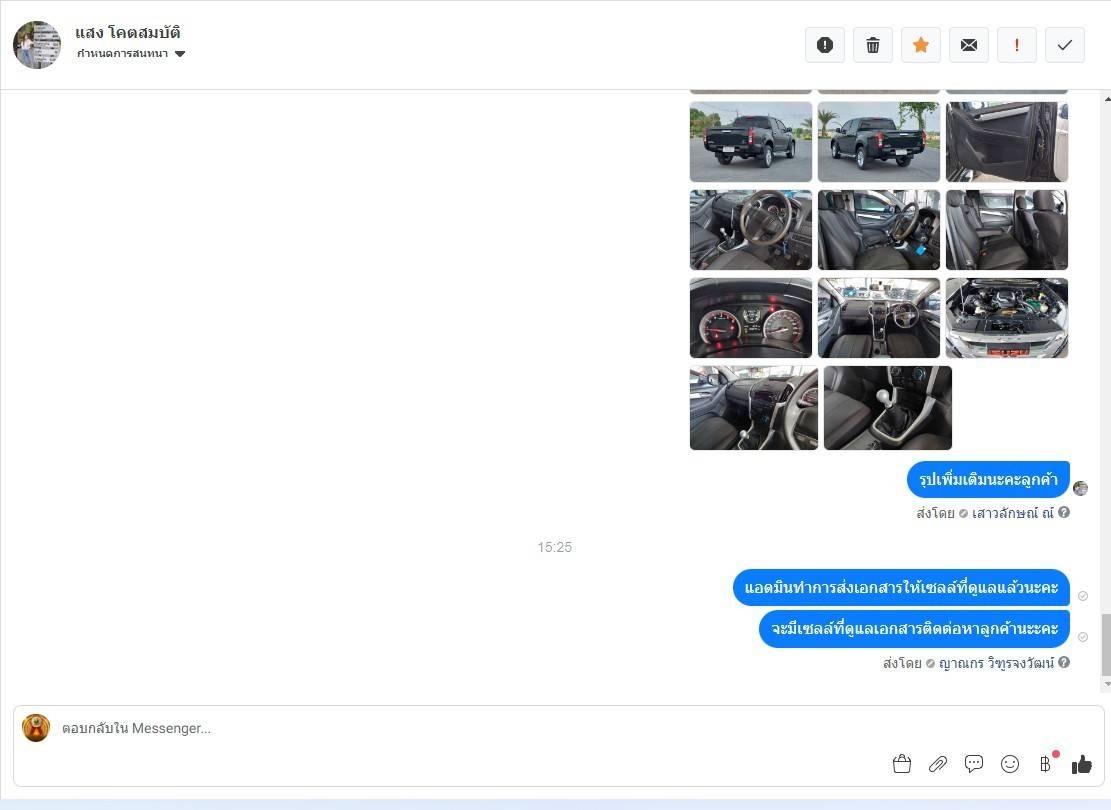
Task: Open help icon next to เสาวลักษณ์ ณ์
Action: point(1064,512)
